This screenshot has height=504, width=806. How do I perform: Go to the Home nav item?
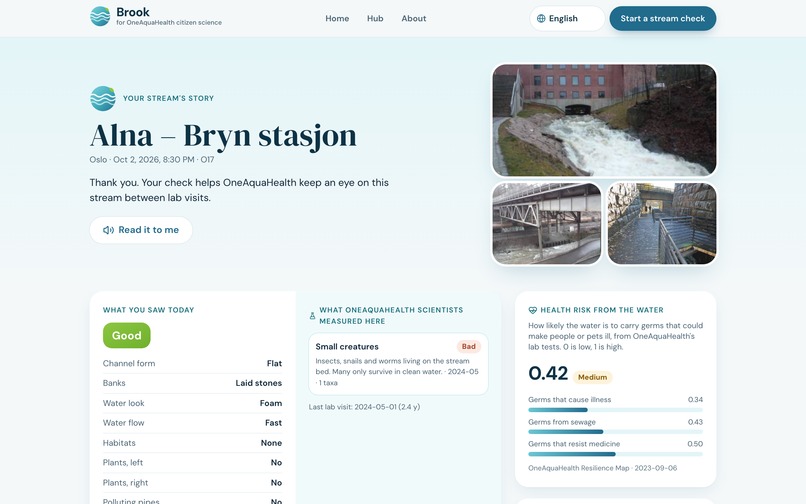pyautogui.click(x=337, y=19)
